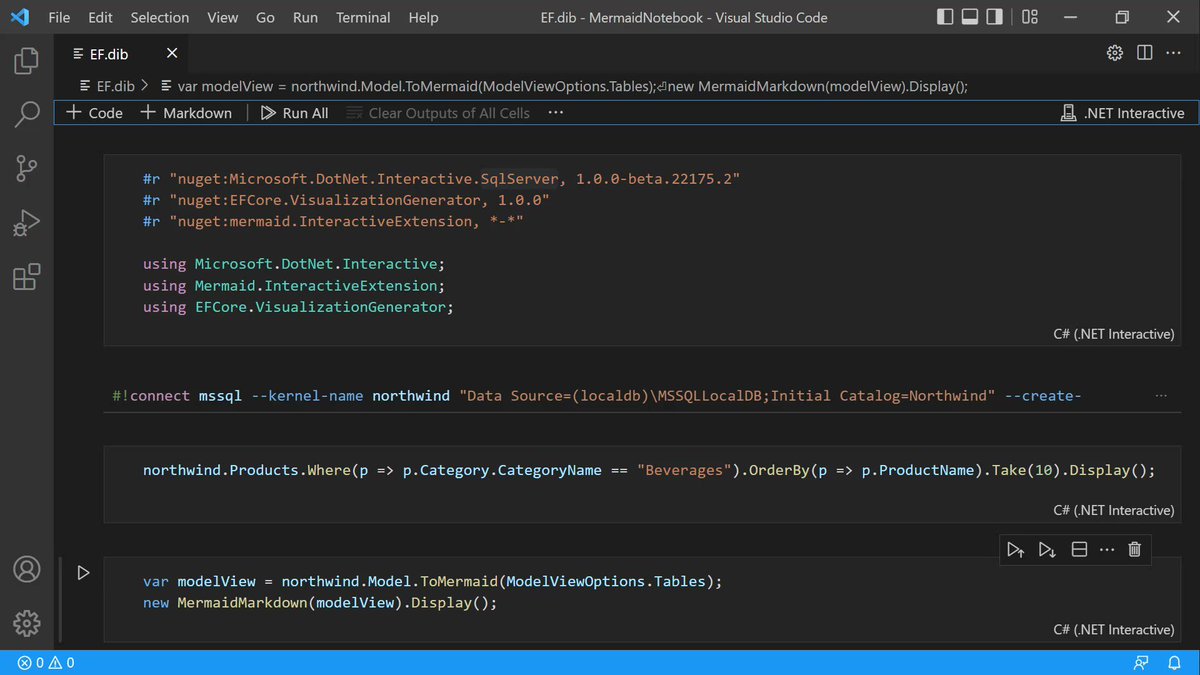Open the View menu
Viewport: 1200px width, 675px height.
(x=223, y=17)
